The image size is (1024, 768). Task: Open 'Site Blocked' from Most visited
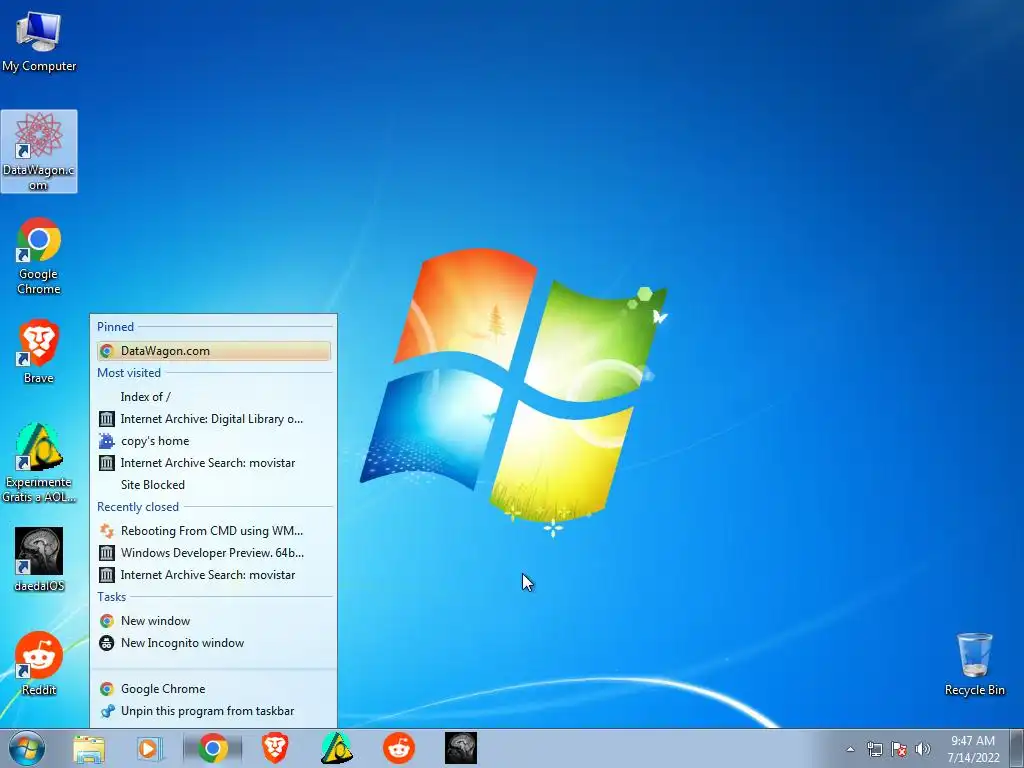click(214, 485)
